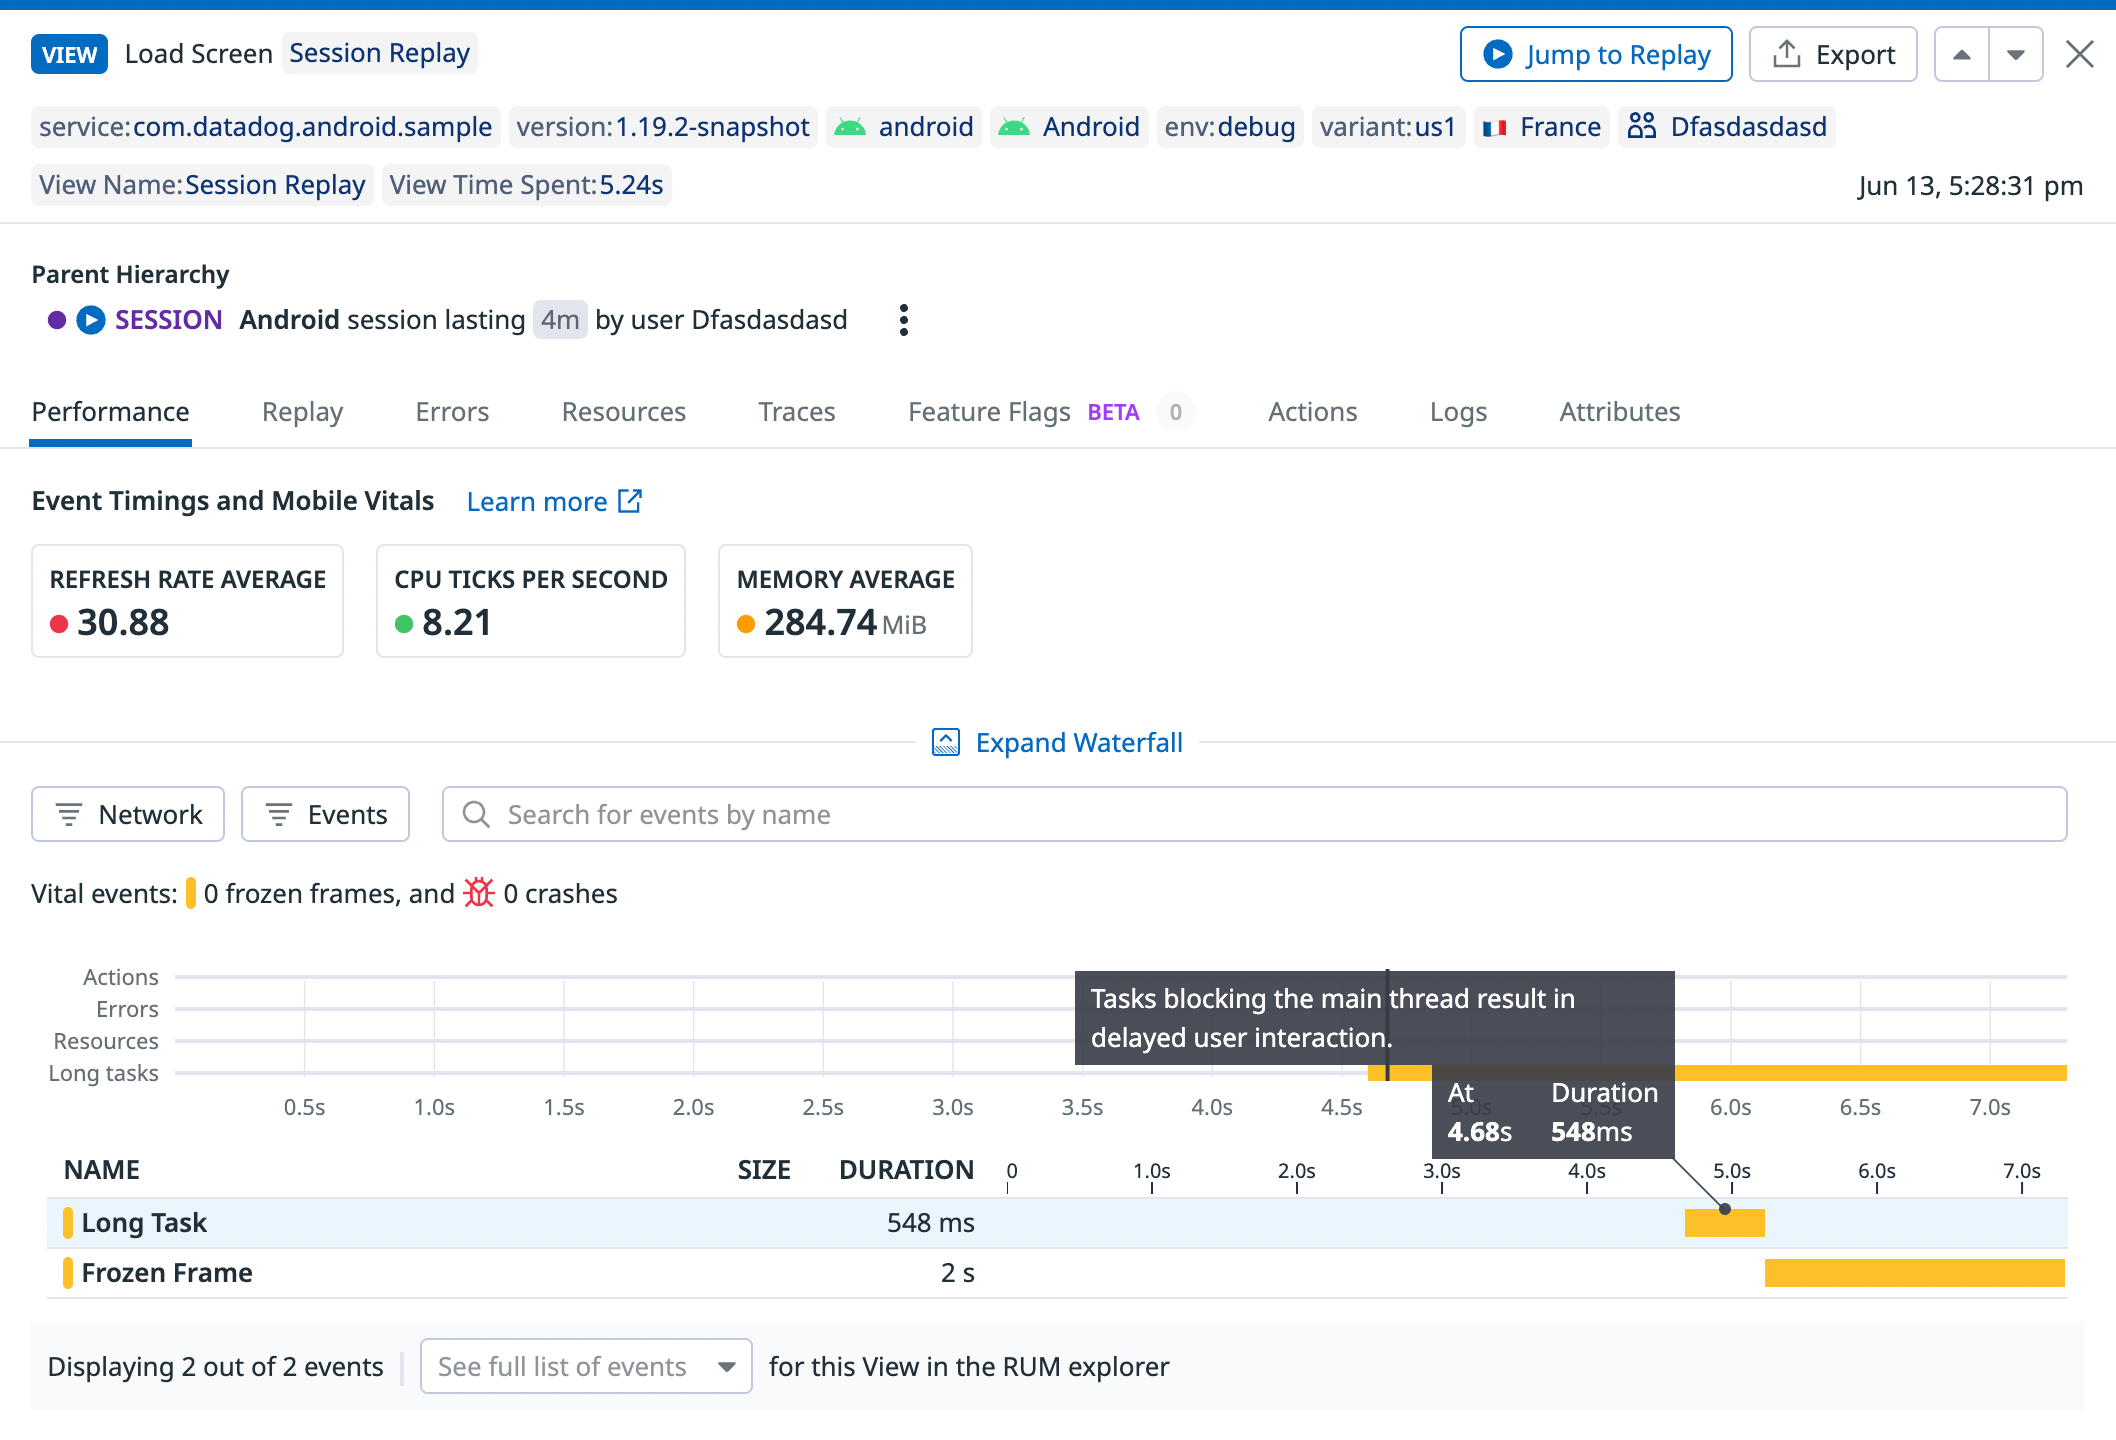Click the Jump to Replay button

[1595, 53]
